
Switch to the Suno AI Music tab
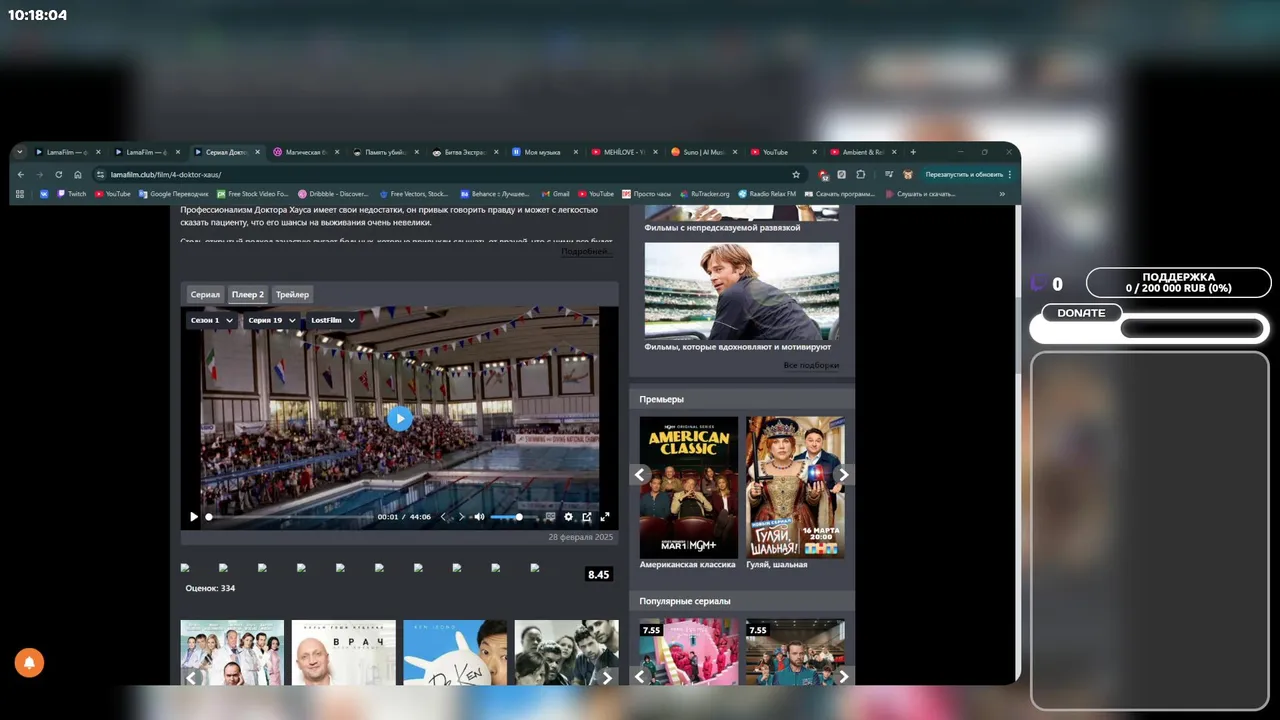[x=704, y=152]
